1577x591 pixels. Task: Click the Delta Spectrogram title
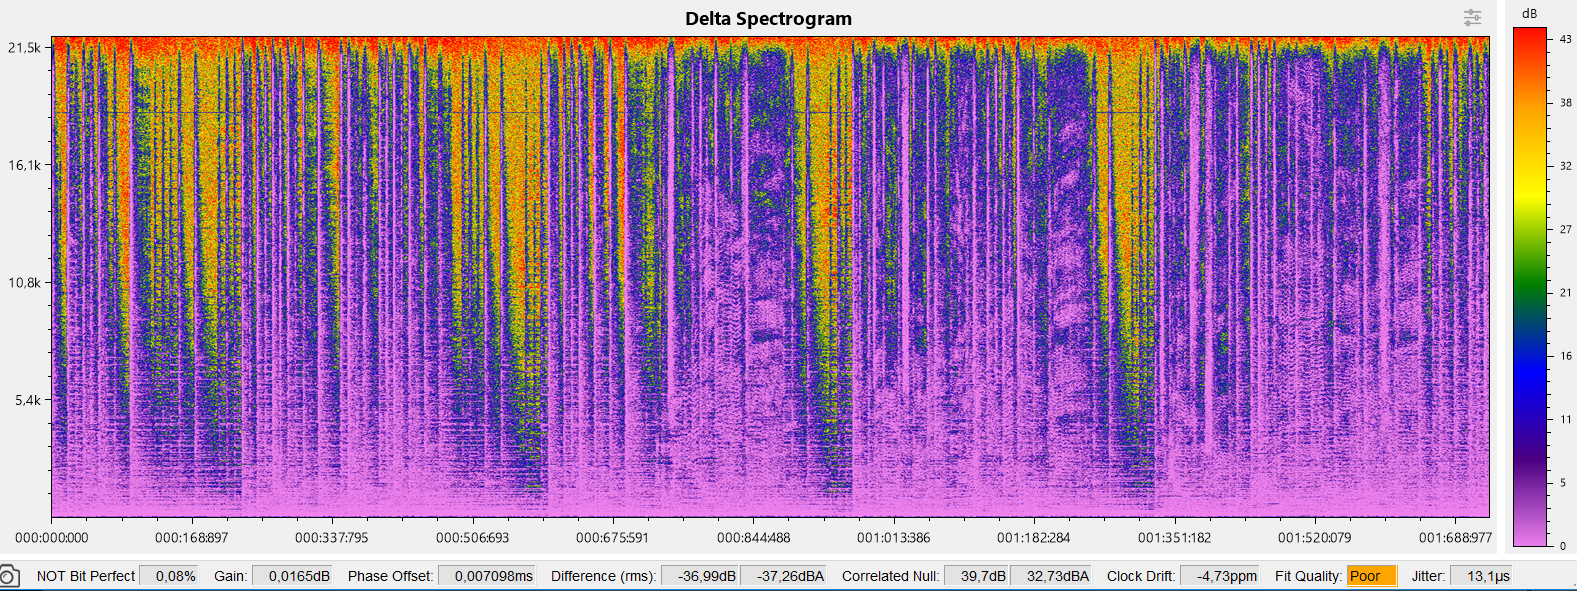coord(768,18)
